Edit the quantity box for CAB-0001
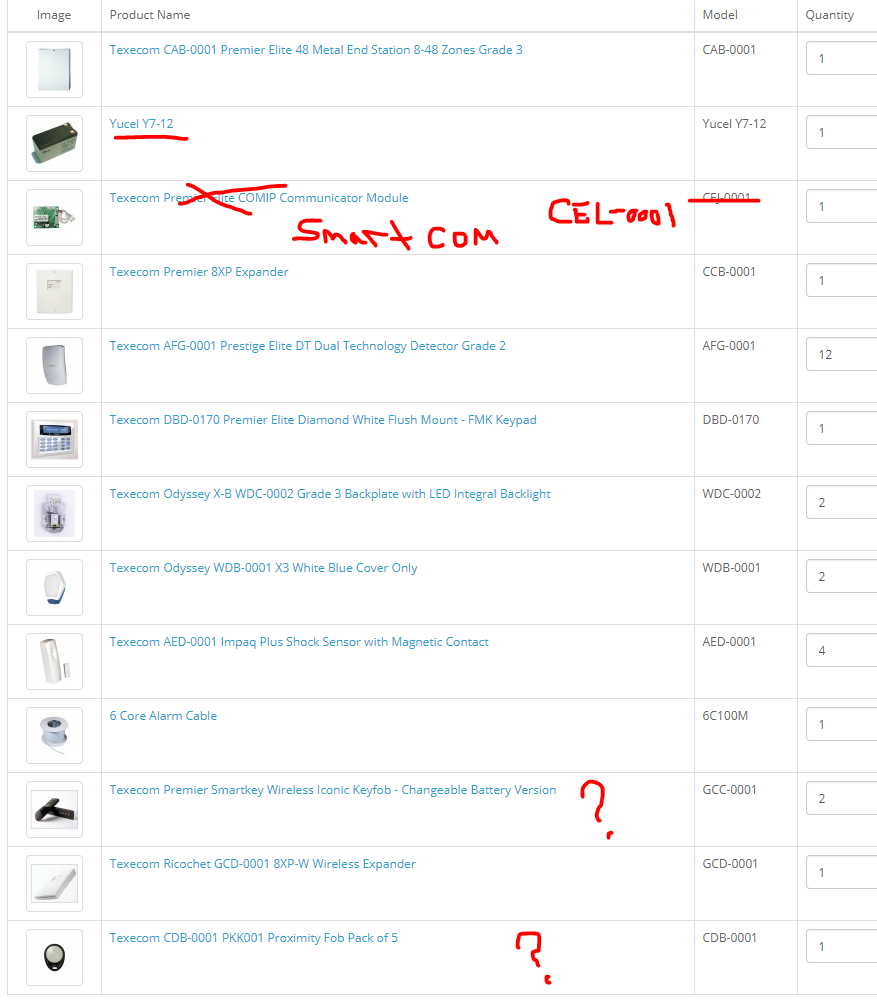 (x=842, y=58)
